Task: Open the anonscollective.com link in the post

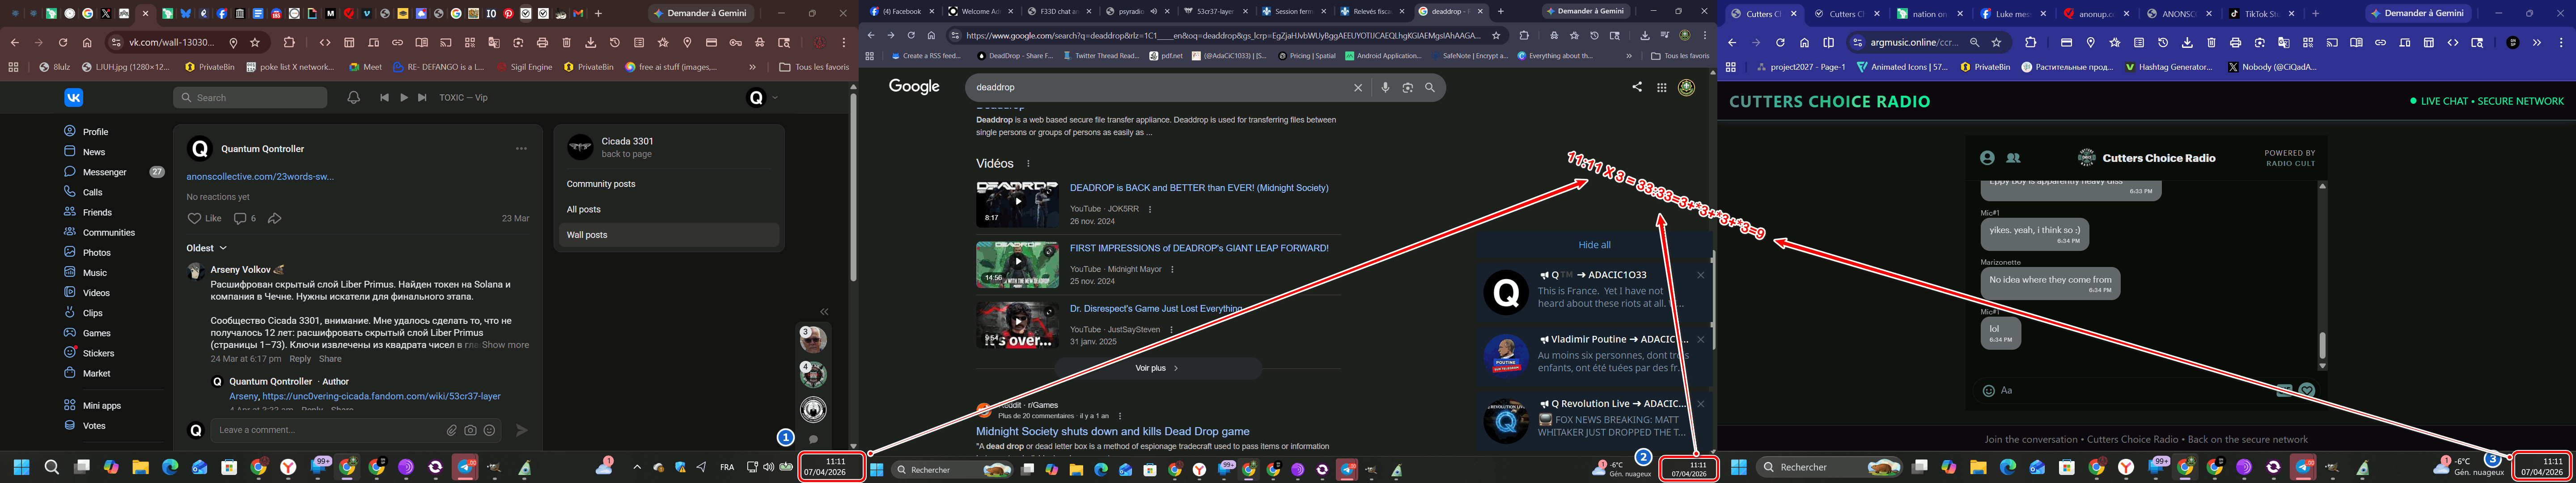Action: coord(260,177)
